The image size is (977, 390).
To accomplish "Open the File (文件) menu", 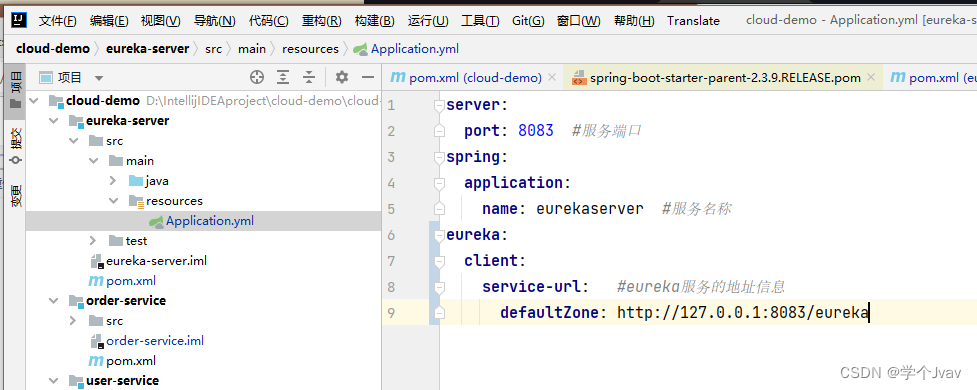I will click(x=57, y=21).
